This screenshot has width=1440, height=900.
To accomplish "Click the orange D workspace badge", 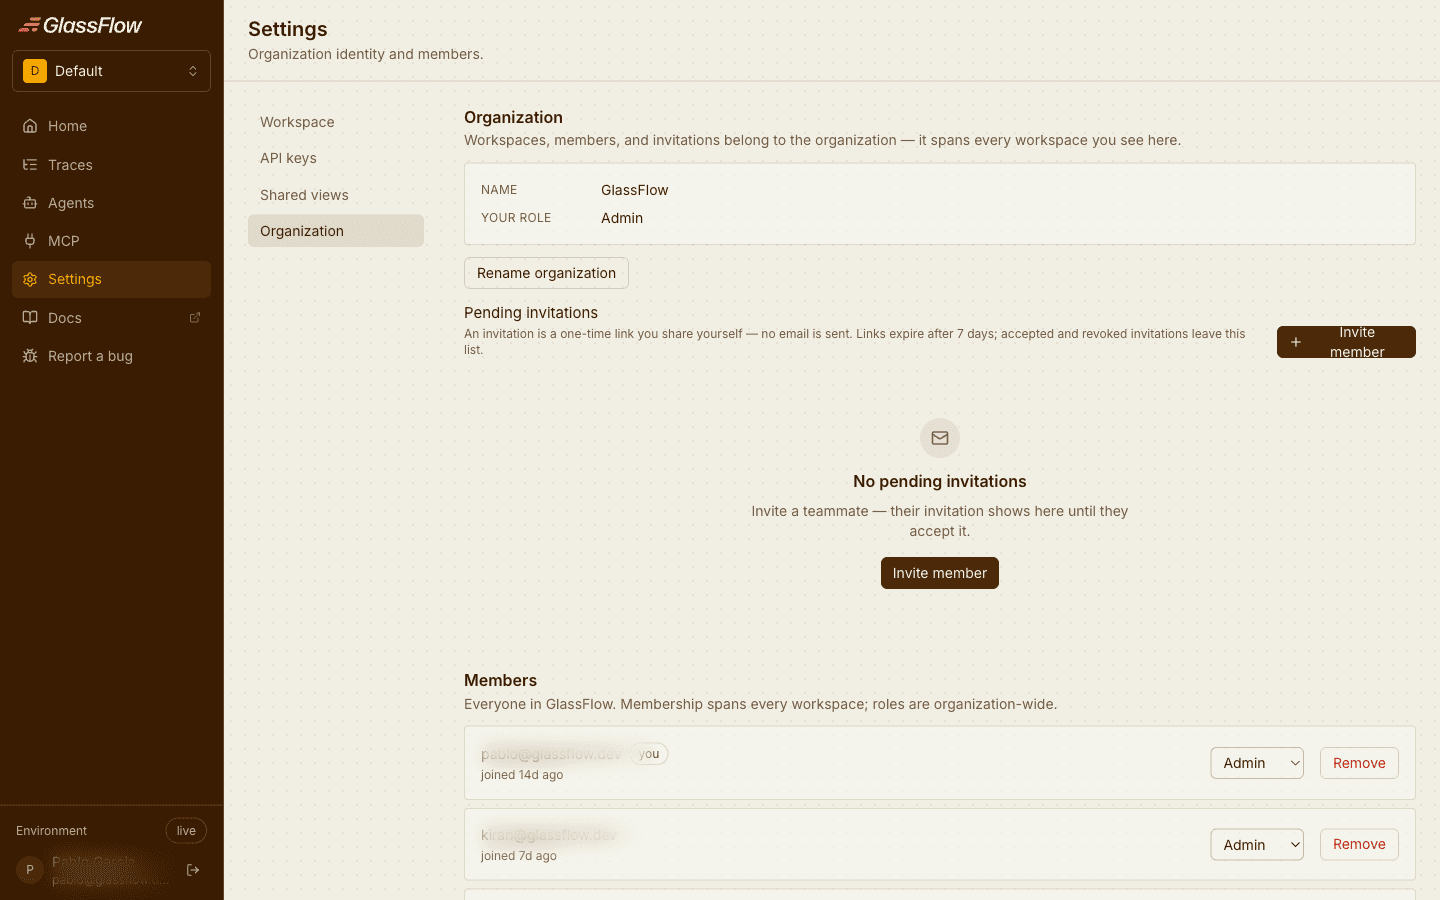I will point(35,71).
